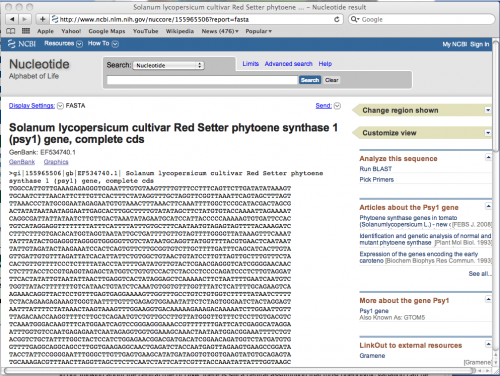Click the Nucleotide heading
500x376 pixels.
pyautogui.click(x=39, y=64)
